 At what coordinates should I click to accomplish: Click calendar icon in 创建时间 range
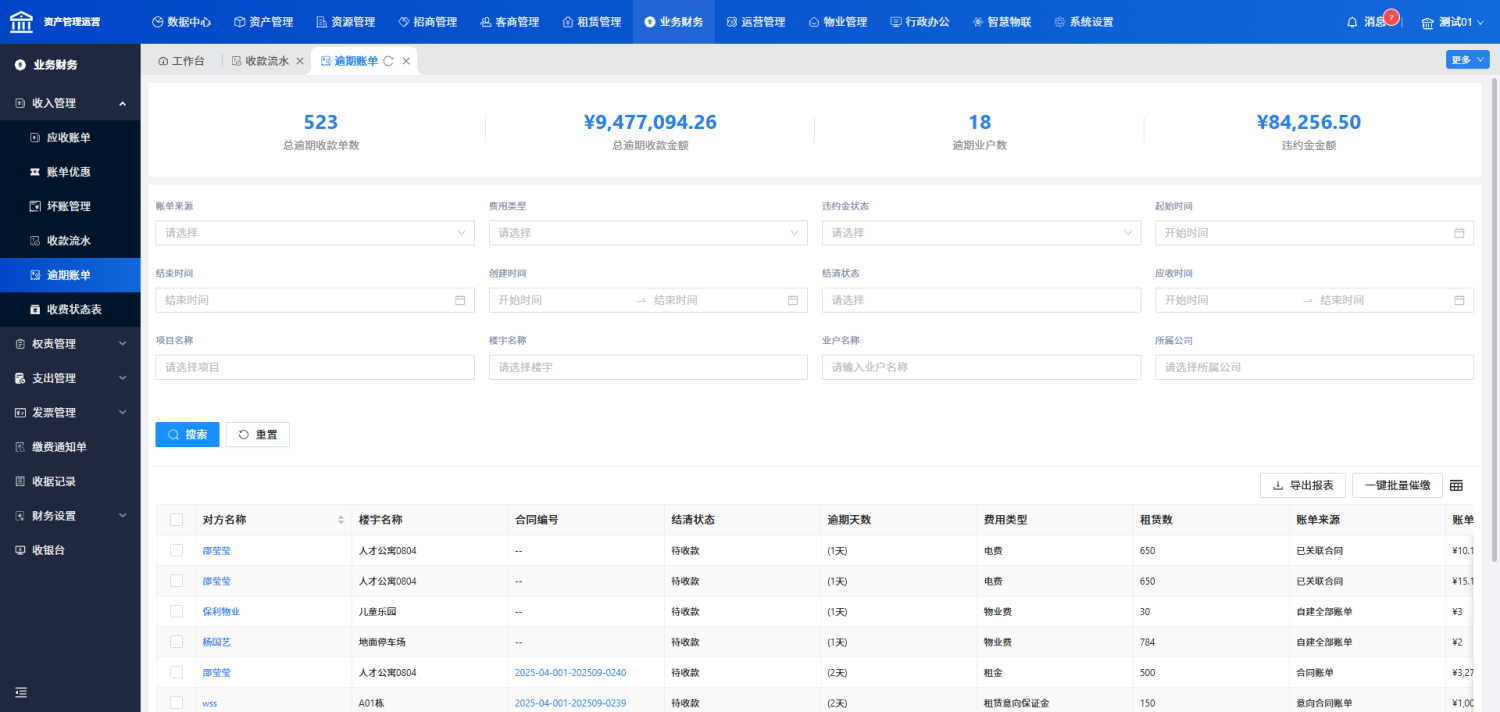(793, 300)
